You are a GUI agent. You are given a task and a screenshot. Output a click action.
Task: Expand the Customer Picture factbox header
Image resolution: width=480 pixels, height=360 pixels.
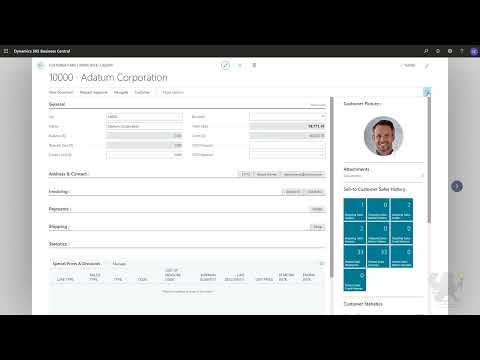(x=362, y=104)
